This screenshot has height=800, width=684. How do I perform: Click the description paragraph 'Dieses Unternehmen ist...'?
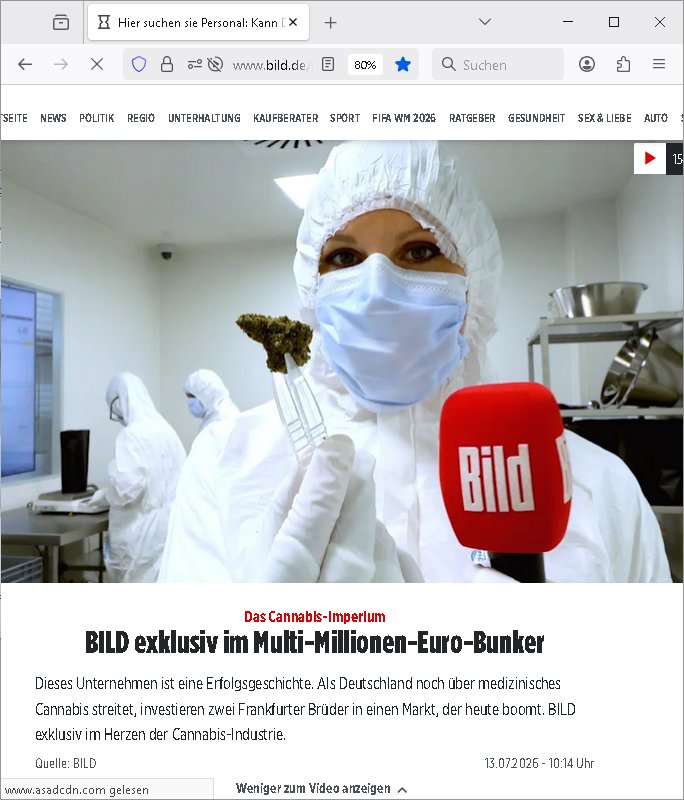305,709
